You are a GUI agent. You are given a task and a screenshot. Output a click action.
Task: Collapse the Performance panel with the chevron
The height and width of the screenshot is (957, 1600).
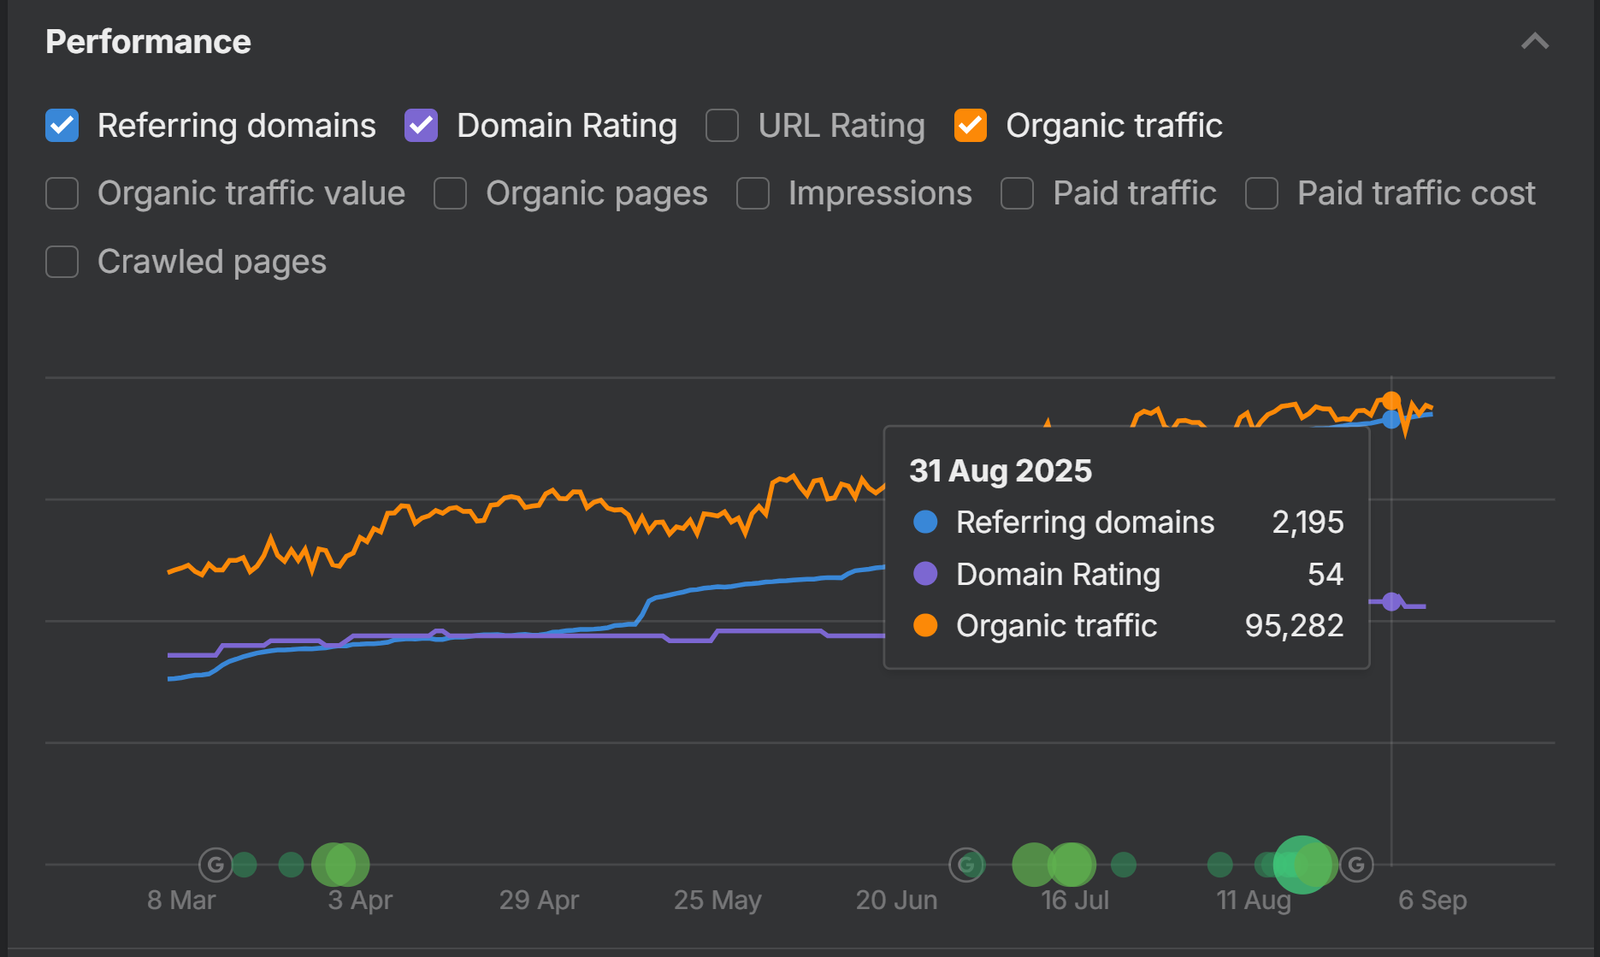tap(1534, 42)
